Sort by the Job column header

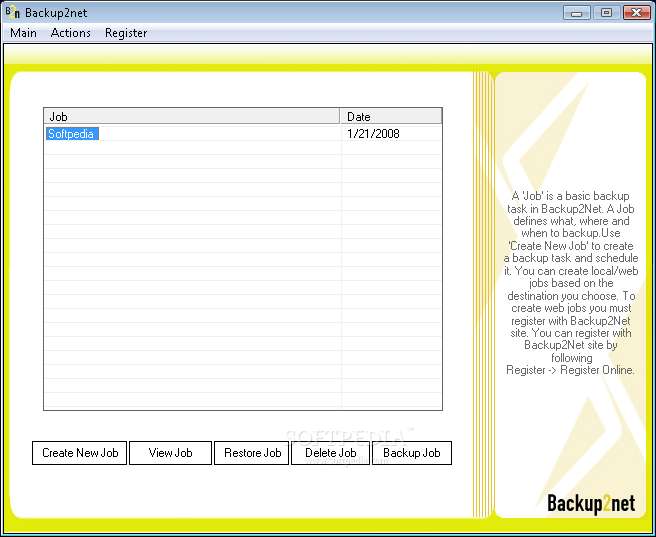[192, 116]
